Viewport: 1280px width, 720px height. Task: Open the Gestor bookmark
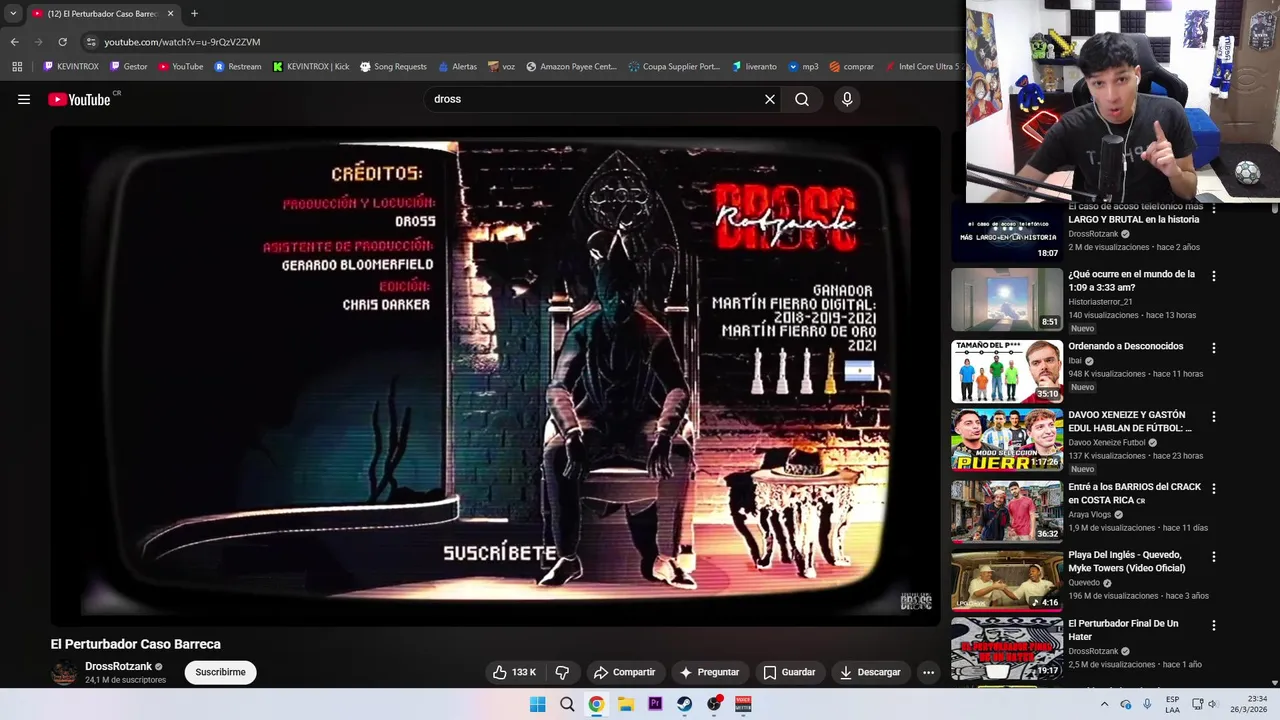point(129,67)
